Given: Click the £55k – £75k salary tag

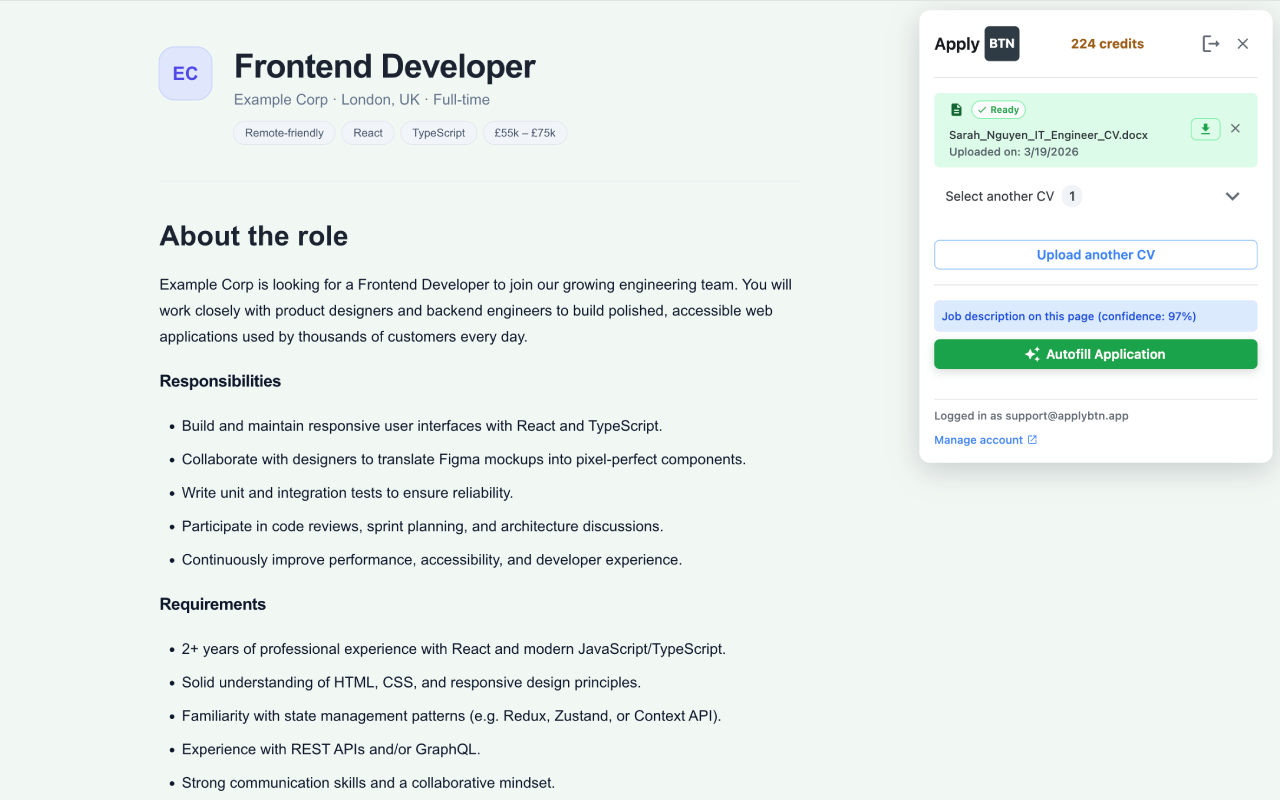Looking at the screenshot, I should (525, 132).
